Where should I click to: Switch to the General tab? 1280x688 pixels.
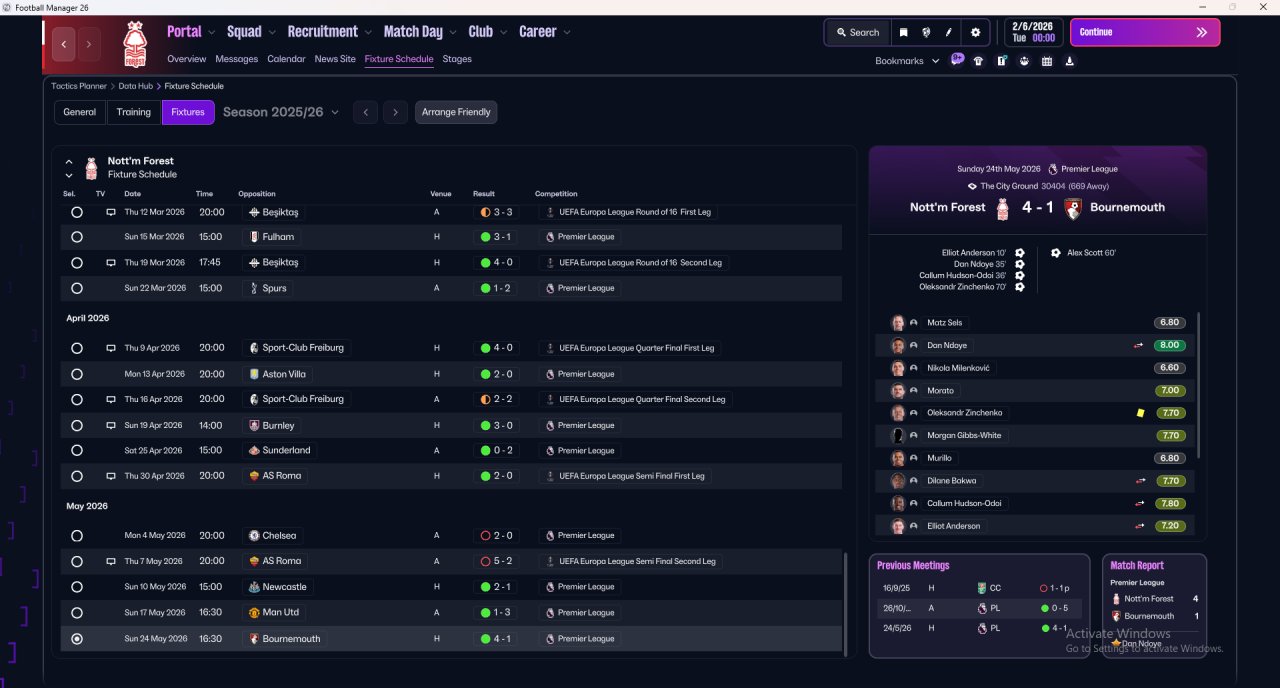(x=80, y=112)
